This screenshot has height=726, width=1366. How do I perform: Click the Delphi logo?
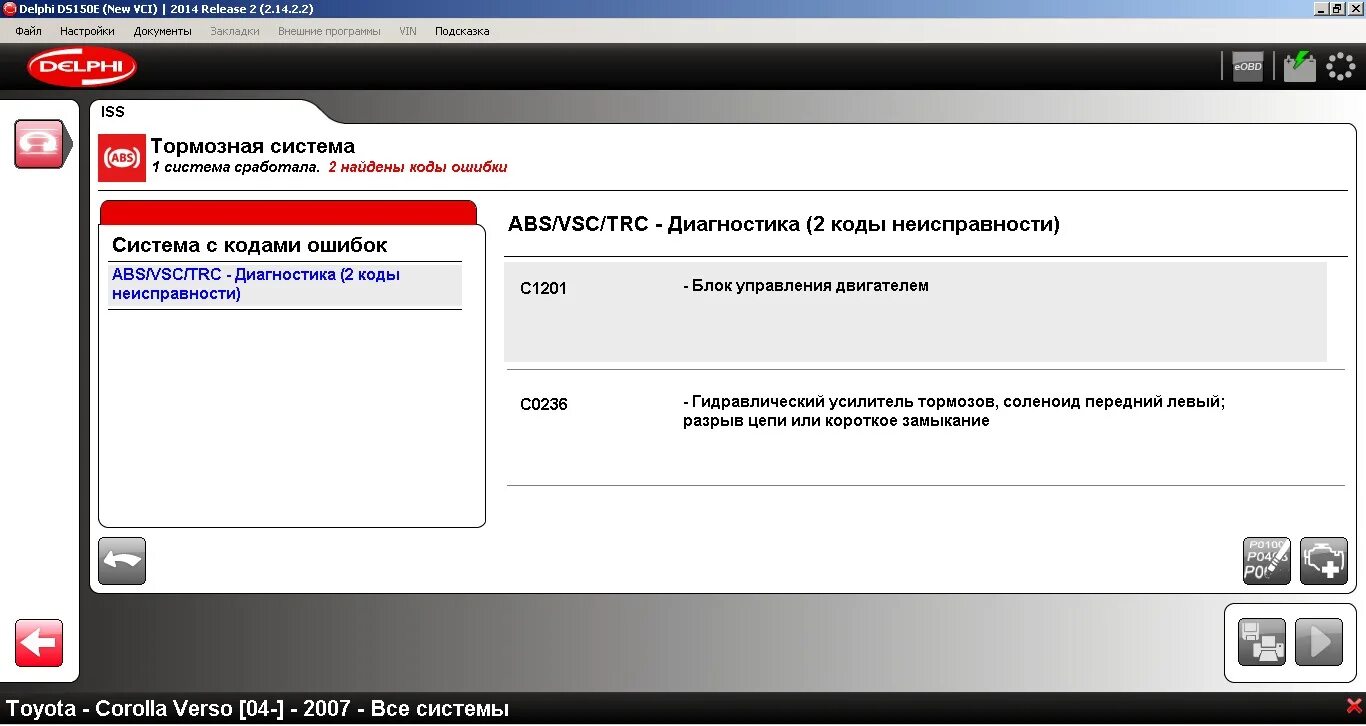(x=82, y=67)
